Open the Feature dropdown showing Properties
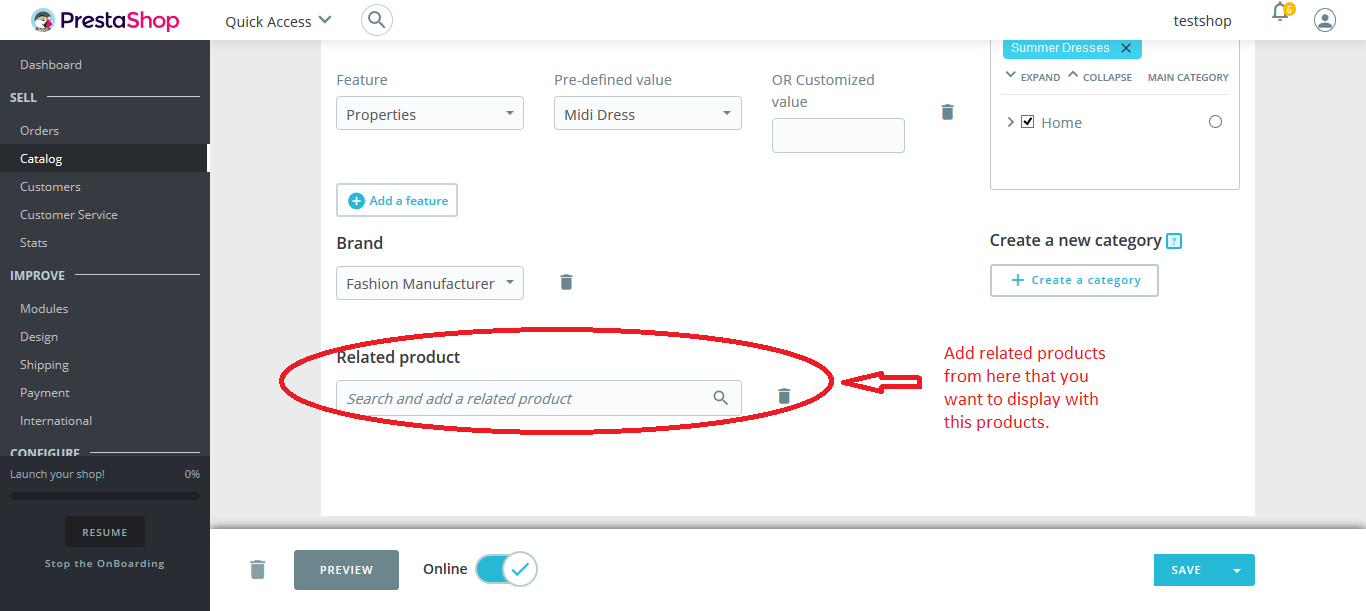1366x611 pixels. coord(430,114)
